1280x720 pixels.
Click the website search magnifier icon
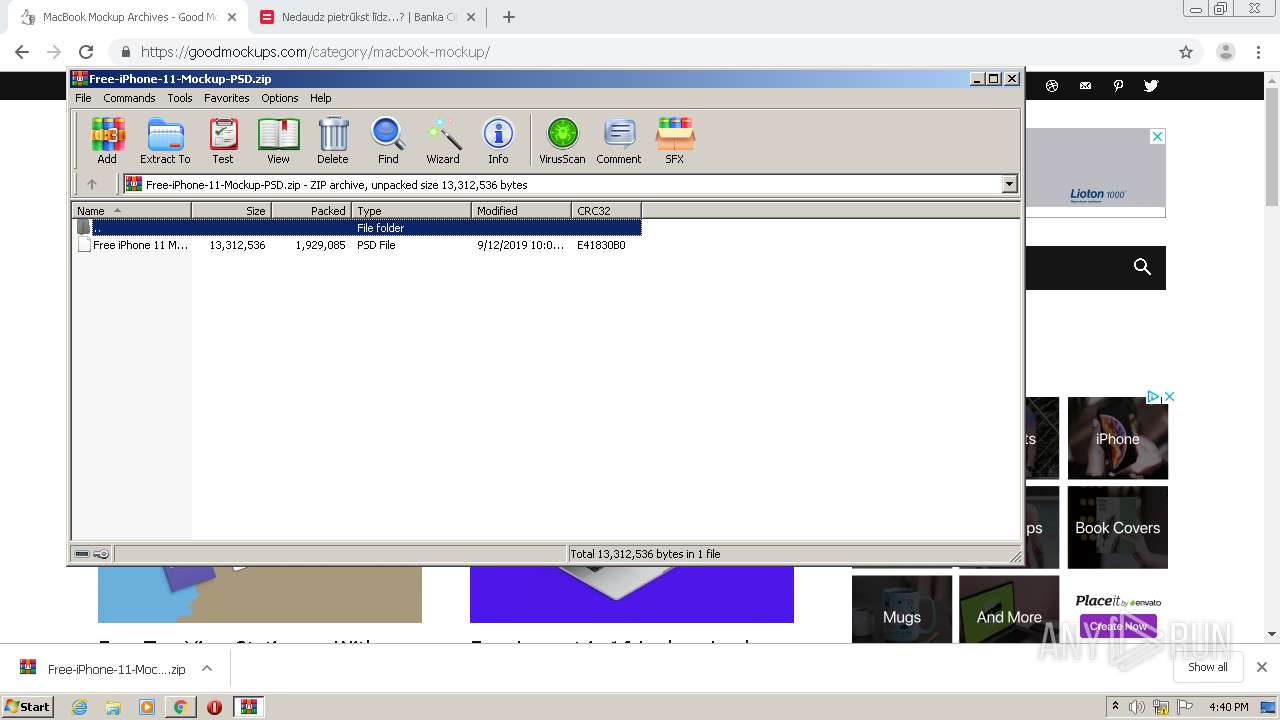[x=1142, y=267]
